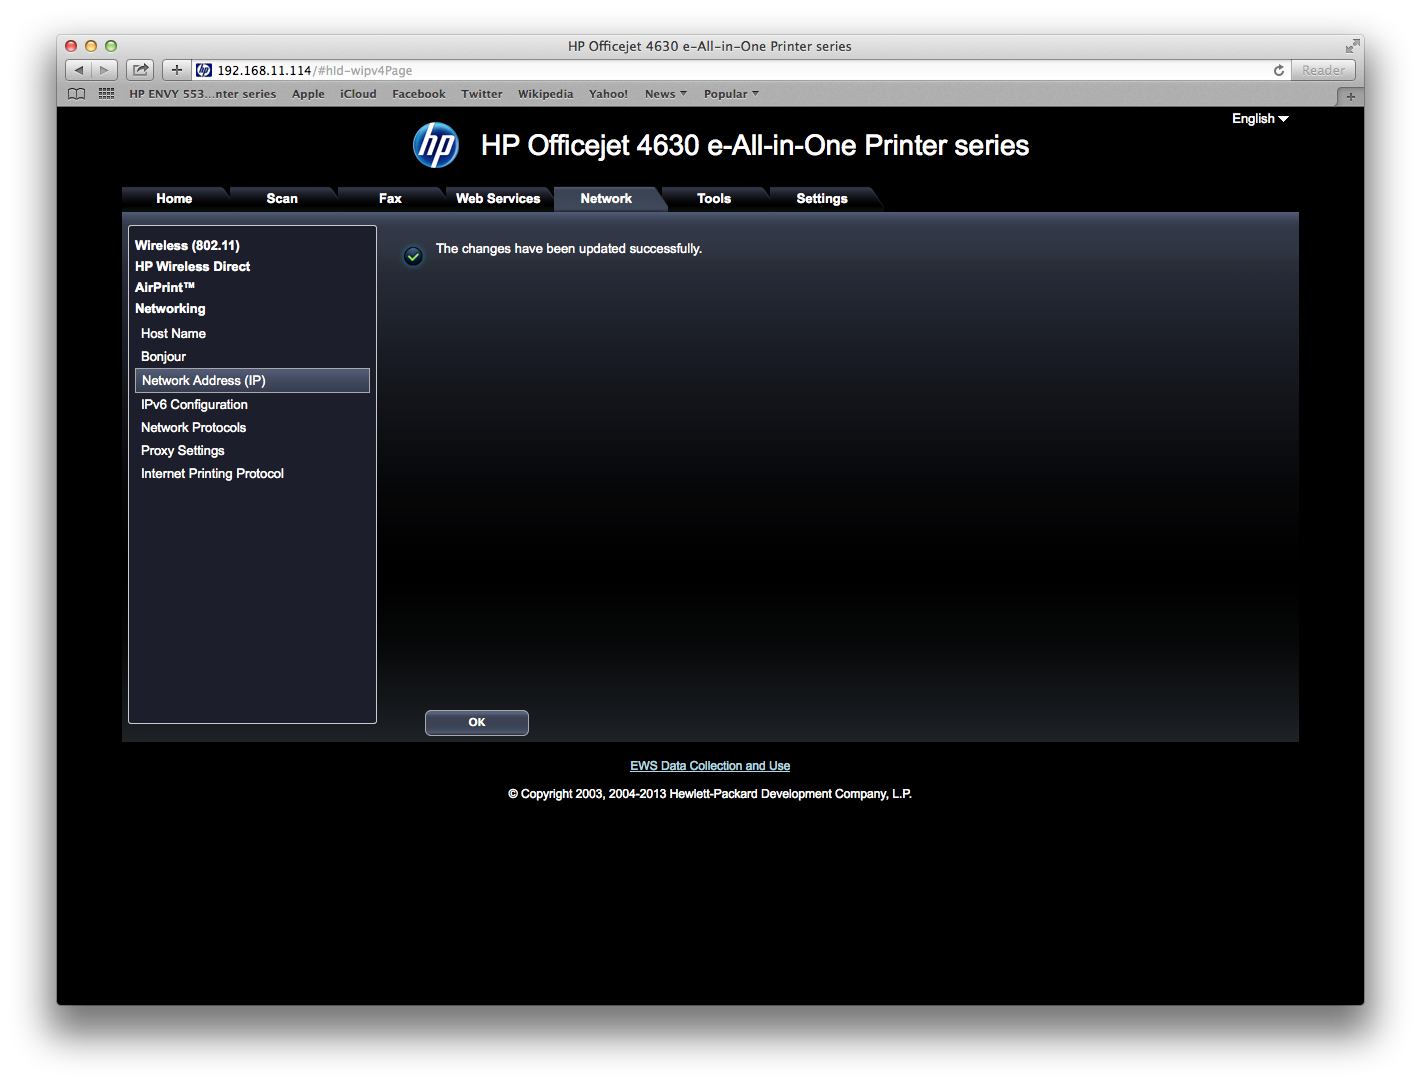Open the Web Services tab

[x=498, y=198]
